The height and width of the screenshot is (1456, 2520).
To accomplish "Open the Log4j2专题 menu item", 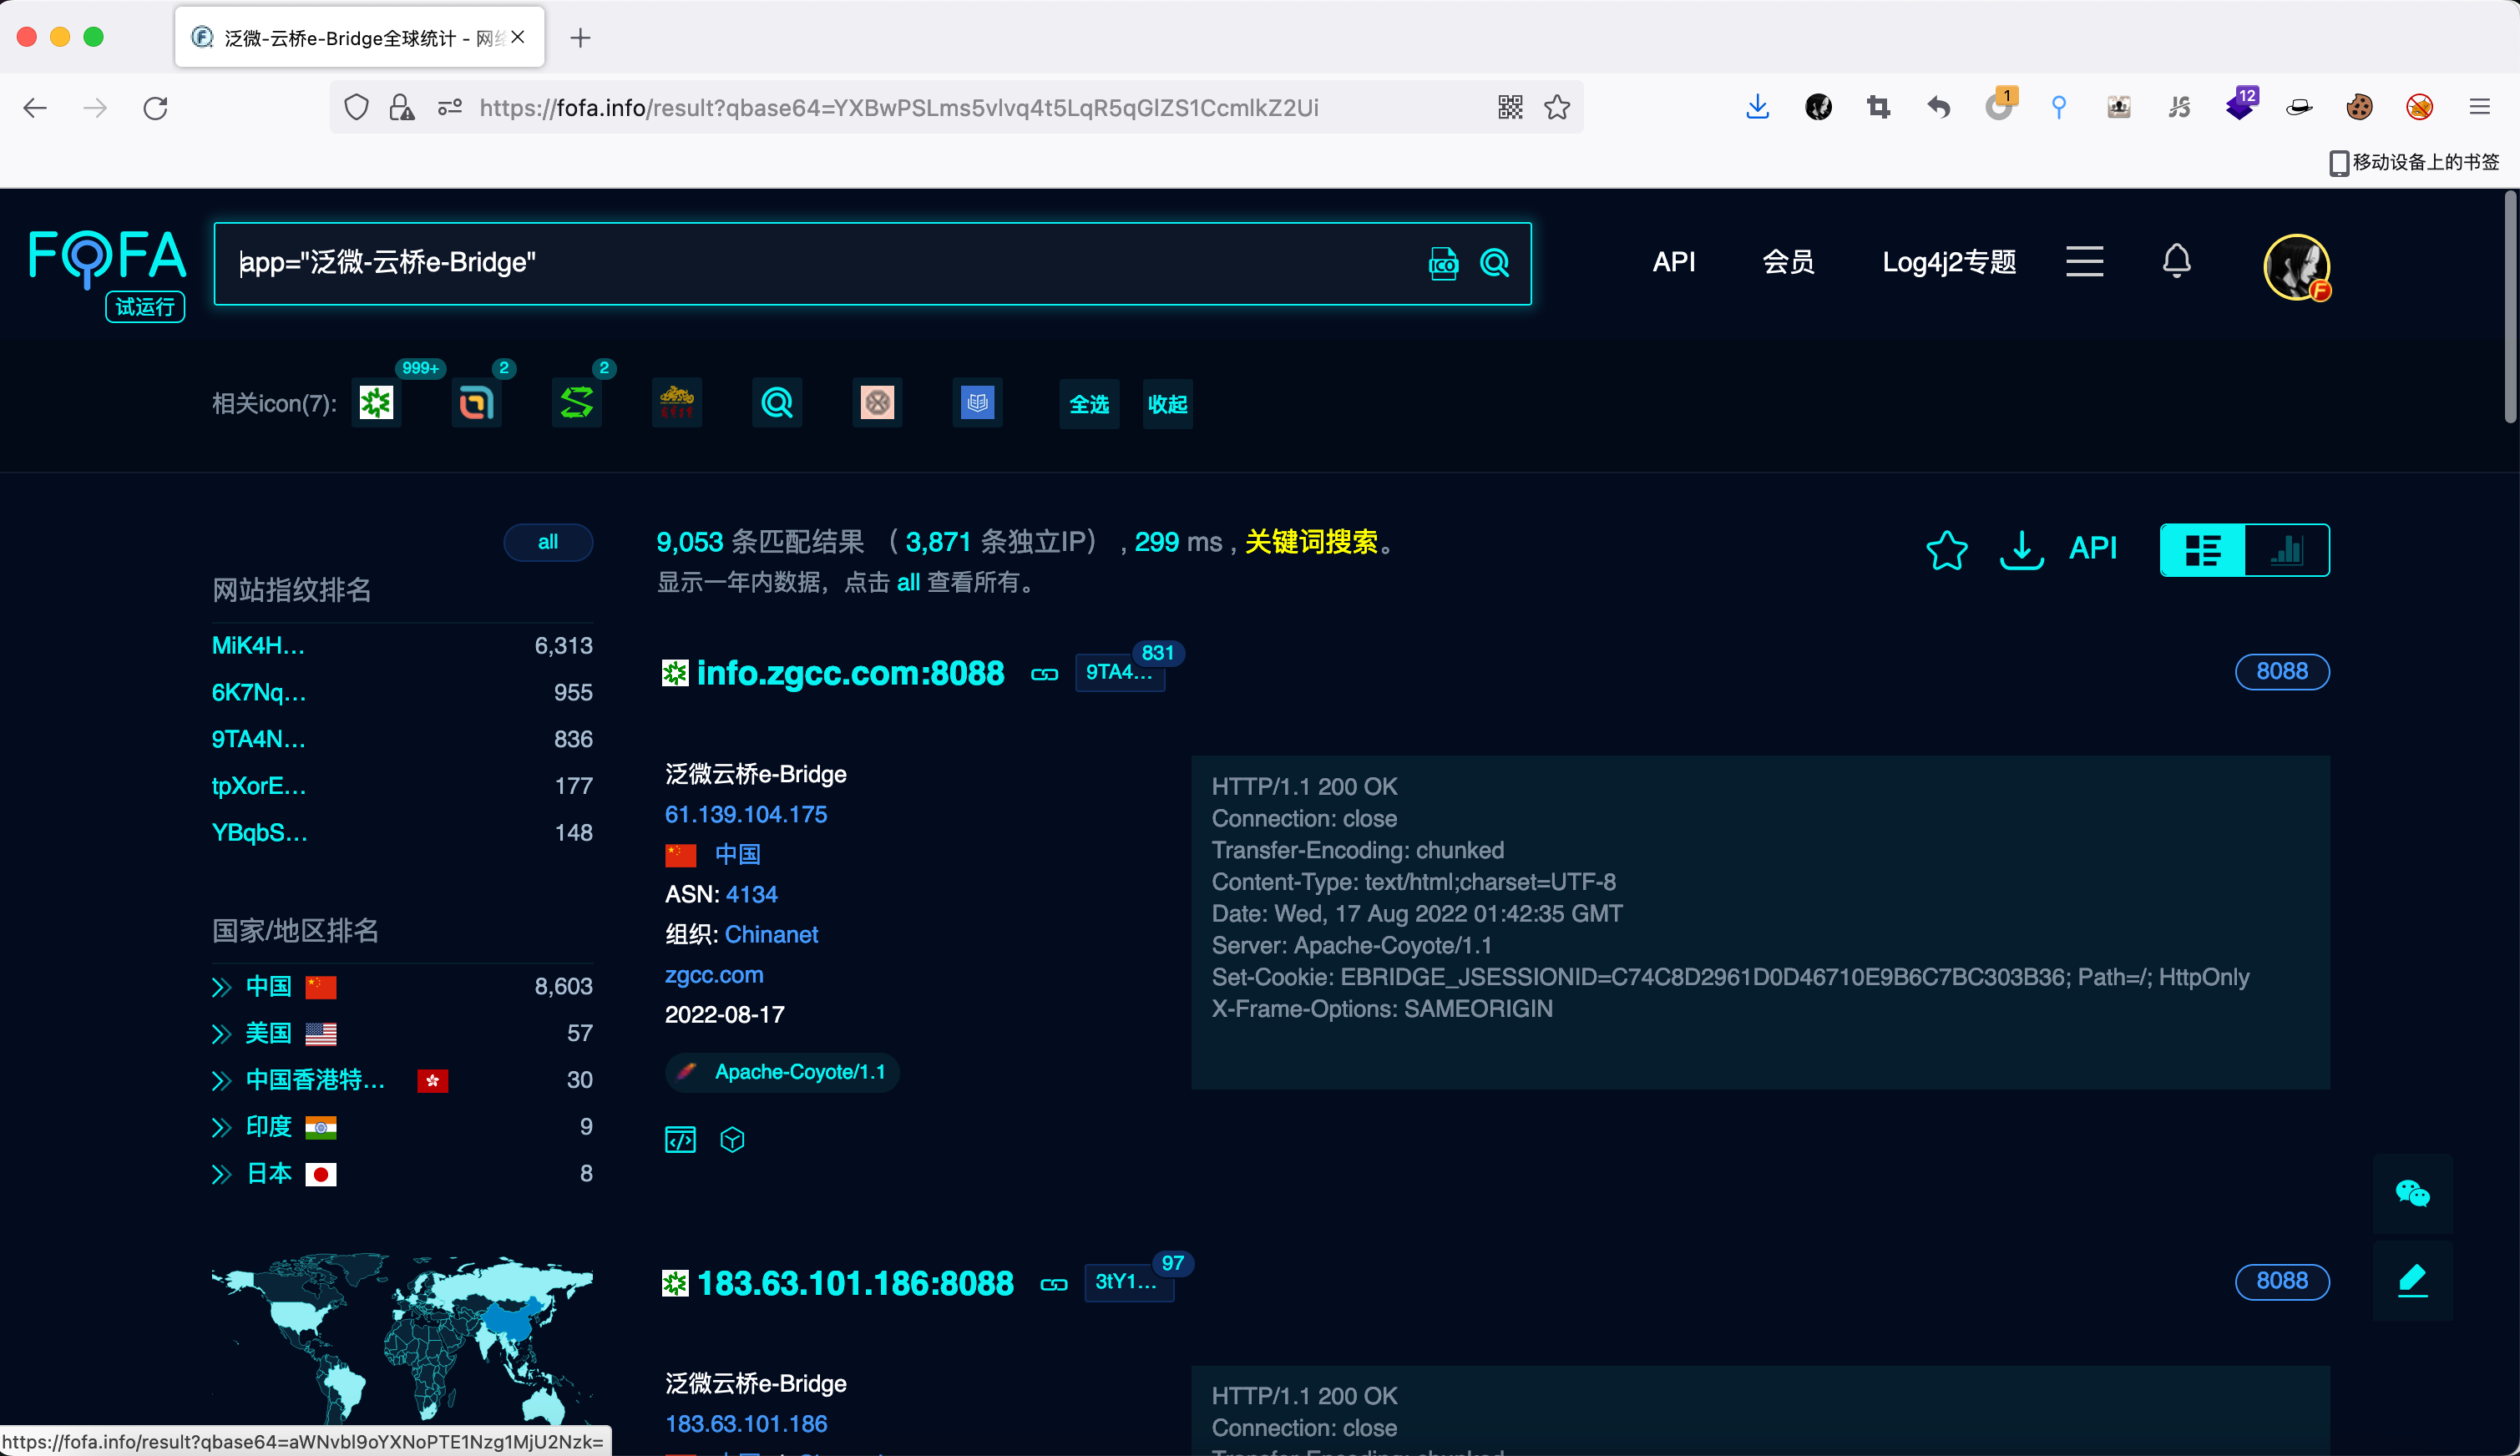I will pyautogui.click(x=1949, y=262).
